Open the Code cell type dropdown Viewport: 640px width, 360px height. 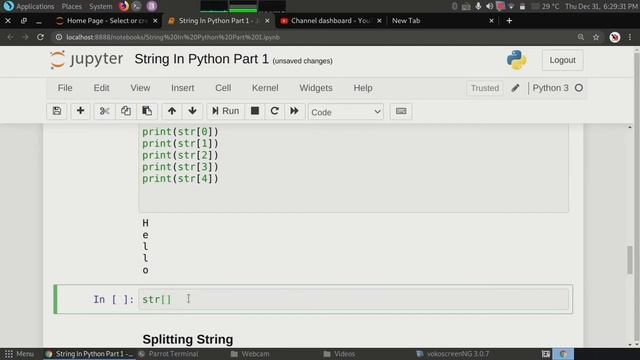[346, 112]
